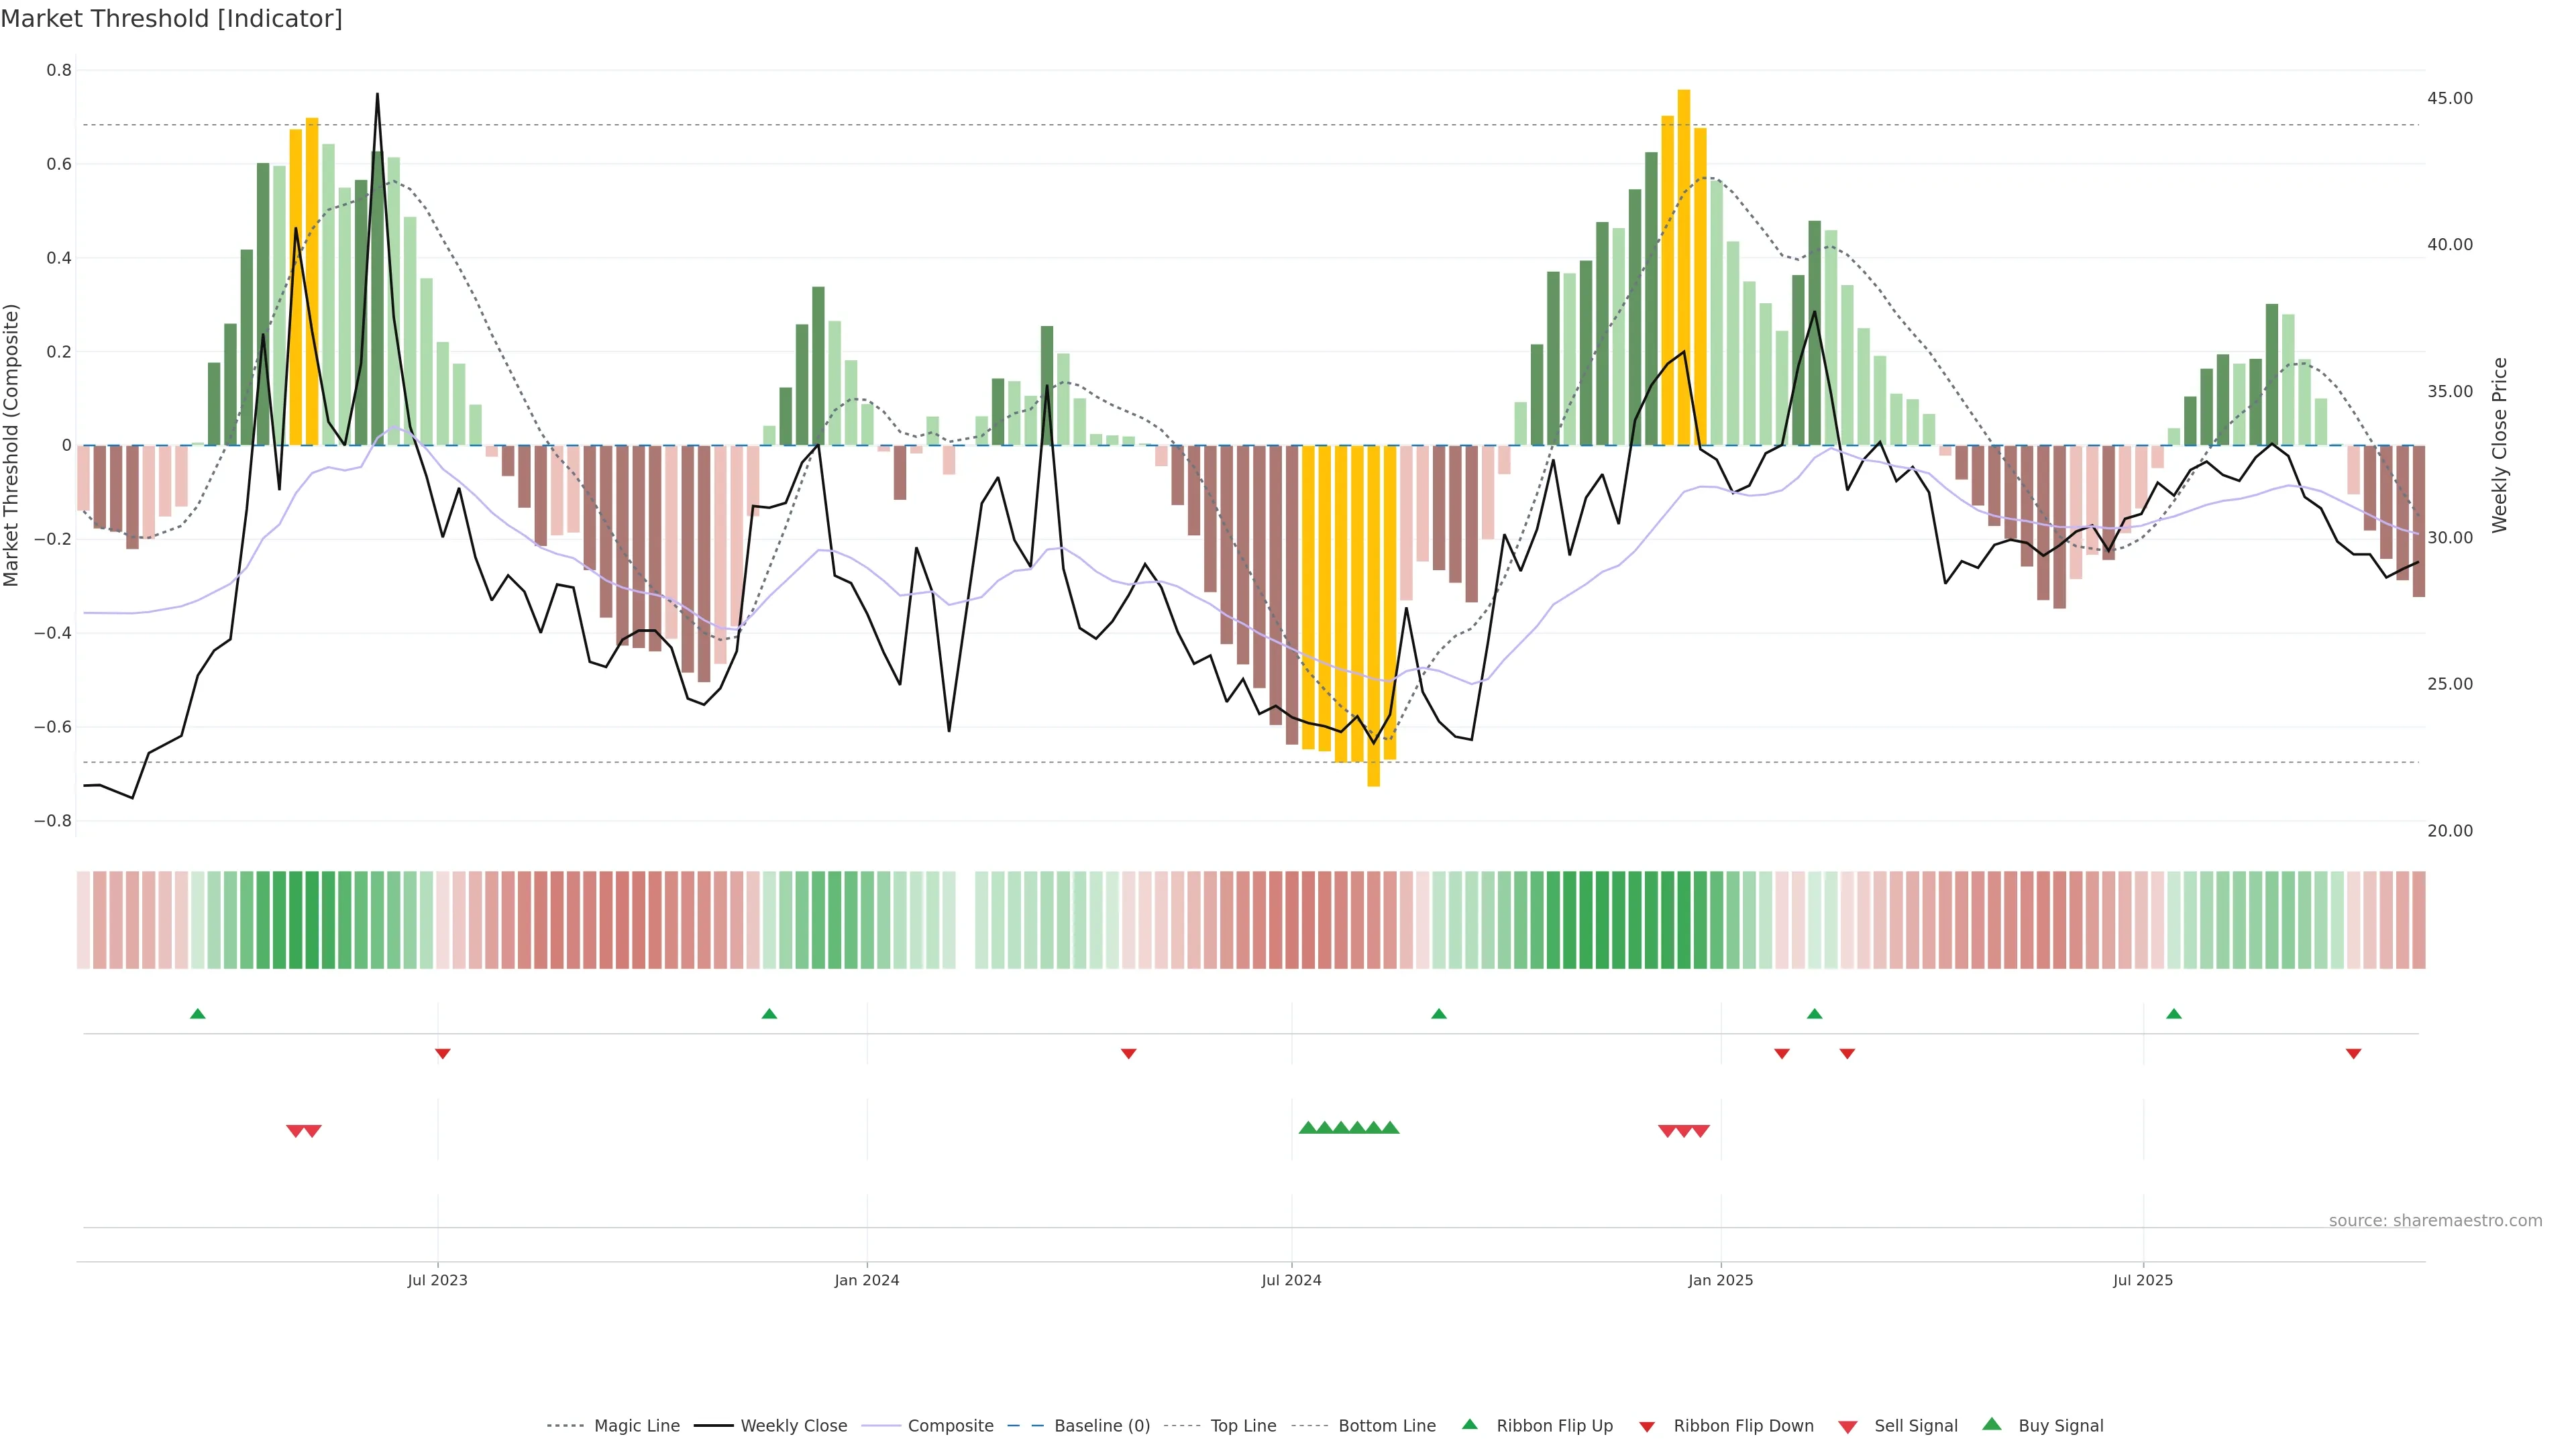Image resolution: width=2576 pixels, height=1449 pixels.
Task: Click the Ribbon Flip Up legend triangle icon
Action: (x=1469, y=1424)
